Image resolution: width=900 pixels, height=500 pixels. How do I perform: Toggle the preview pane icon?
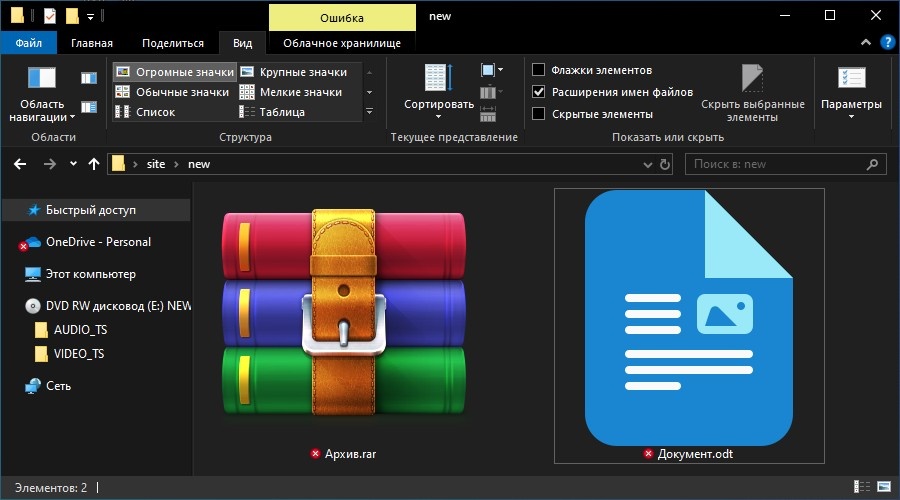click(88, 77)
